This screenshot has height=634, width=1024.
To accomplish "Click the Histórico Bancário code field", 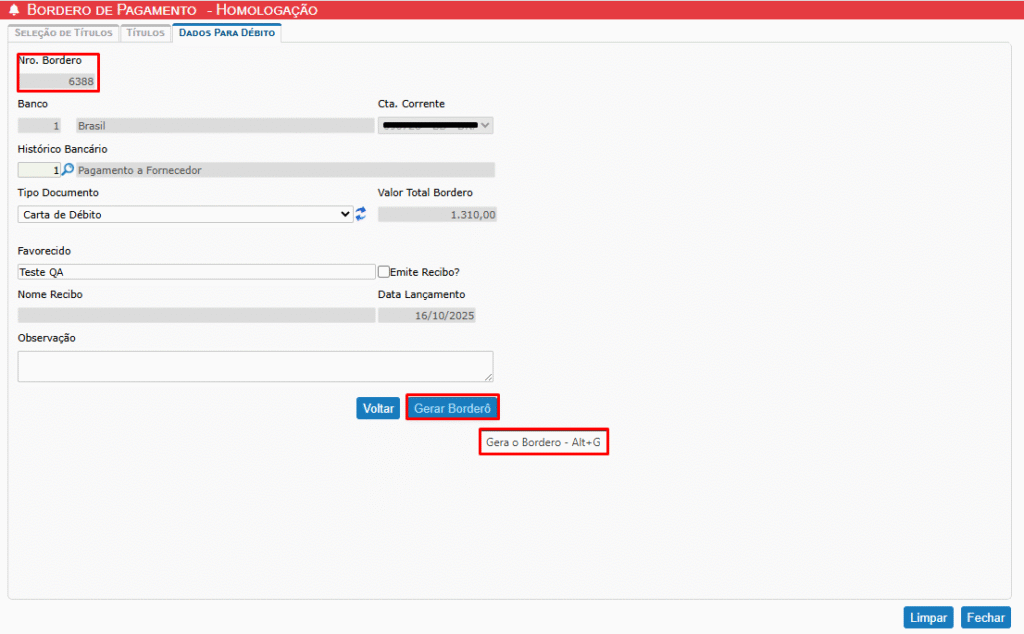I will point(39,170).
